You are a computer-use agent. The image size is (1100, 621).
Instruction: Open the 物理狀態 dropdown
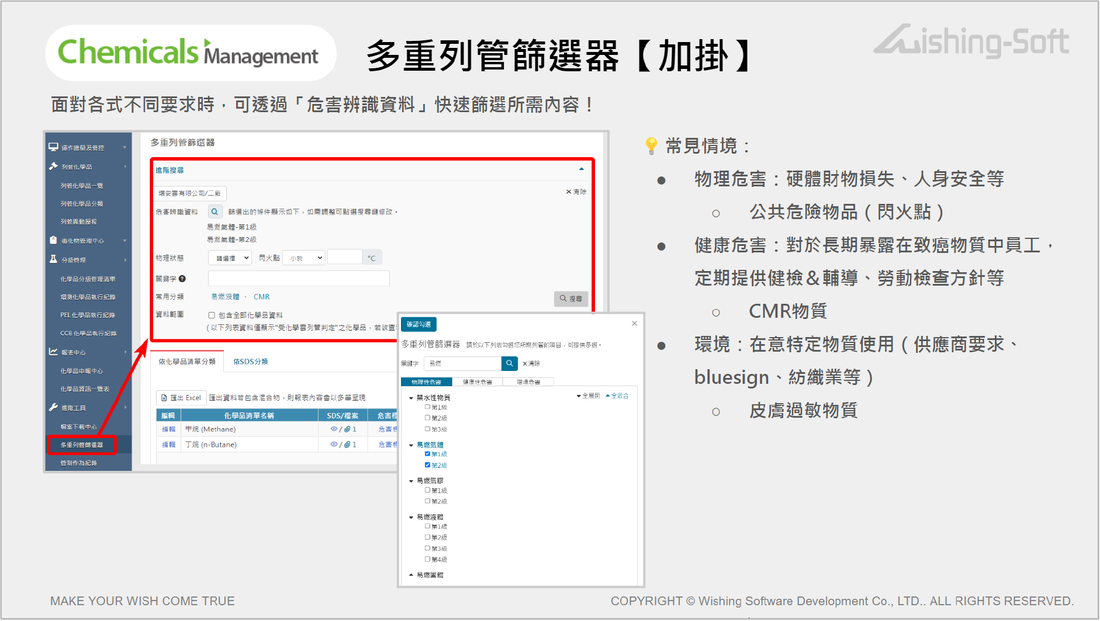point(229,258)
